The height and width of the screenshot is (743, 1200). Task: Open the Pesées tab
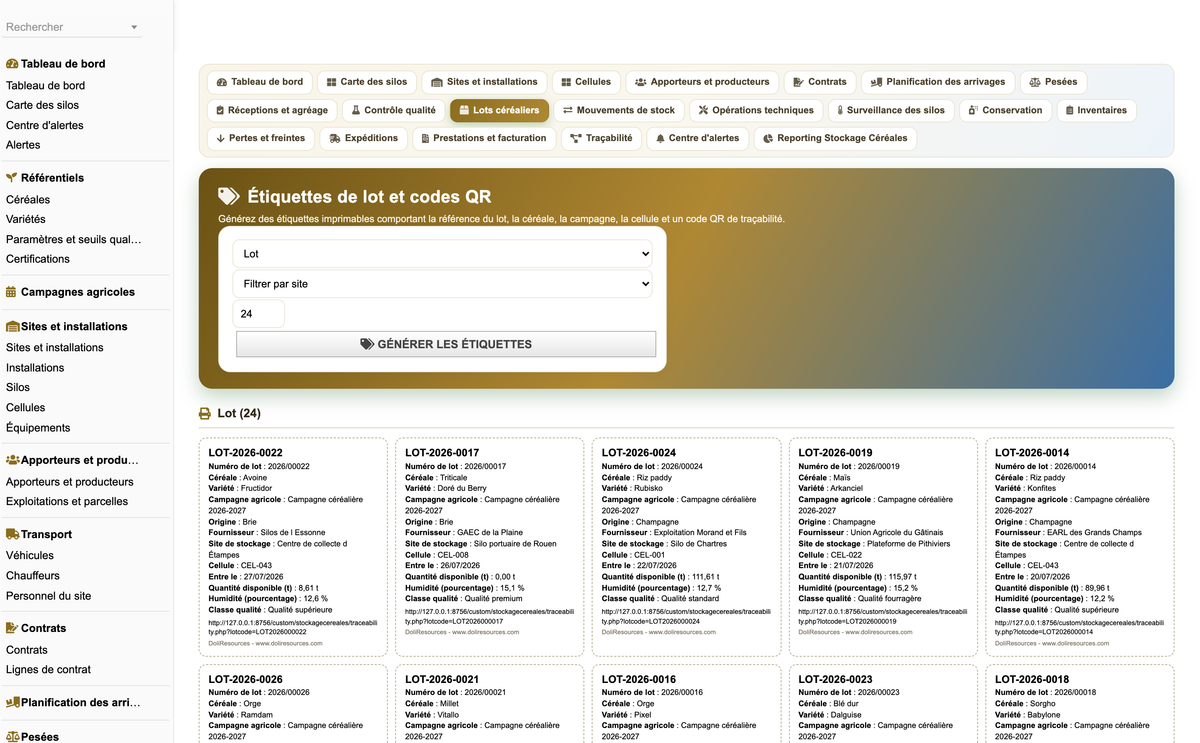point(1053,82)
